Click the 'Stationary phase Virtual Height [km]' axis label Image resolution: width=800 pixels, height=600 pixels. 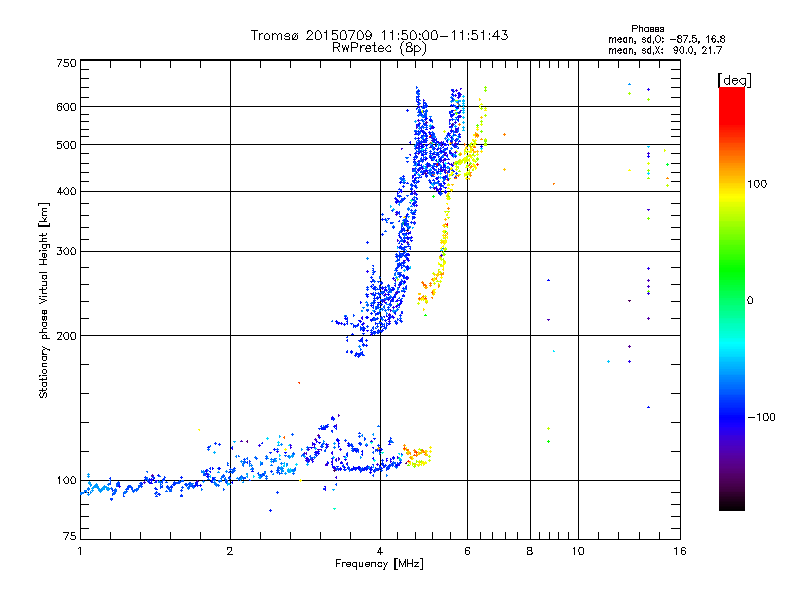click(44, 300)
